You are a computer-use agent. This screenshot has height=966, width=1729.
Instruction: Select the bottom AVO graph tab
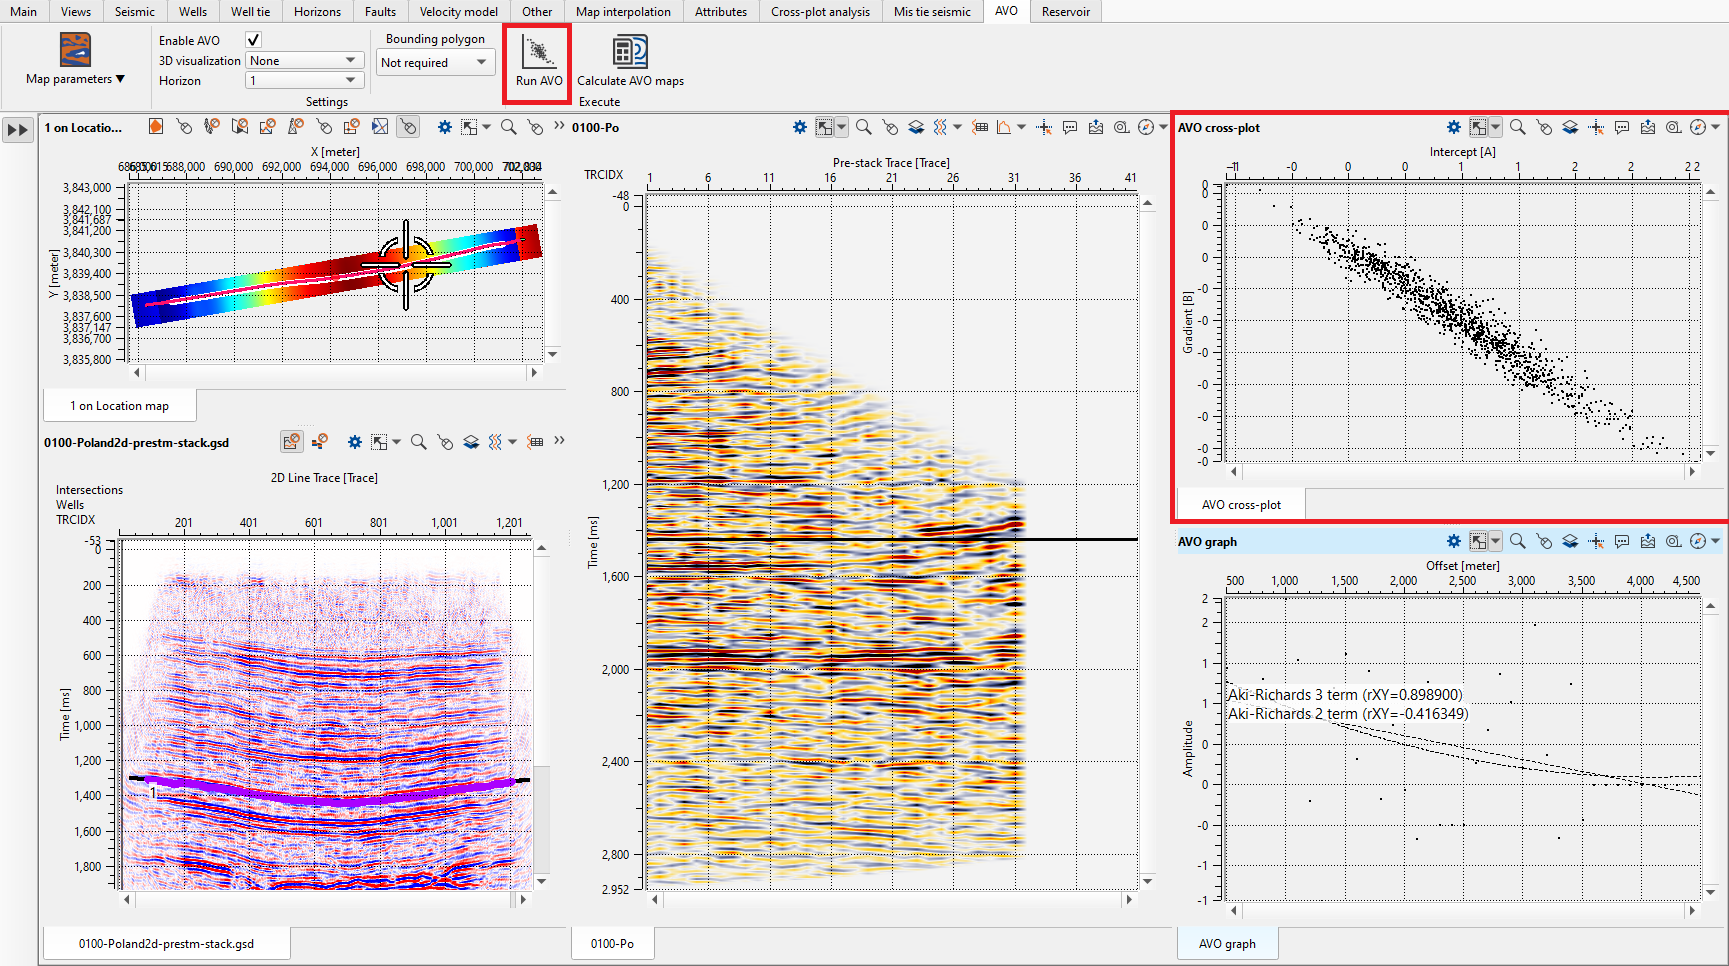click(x=1227, y=943)
